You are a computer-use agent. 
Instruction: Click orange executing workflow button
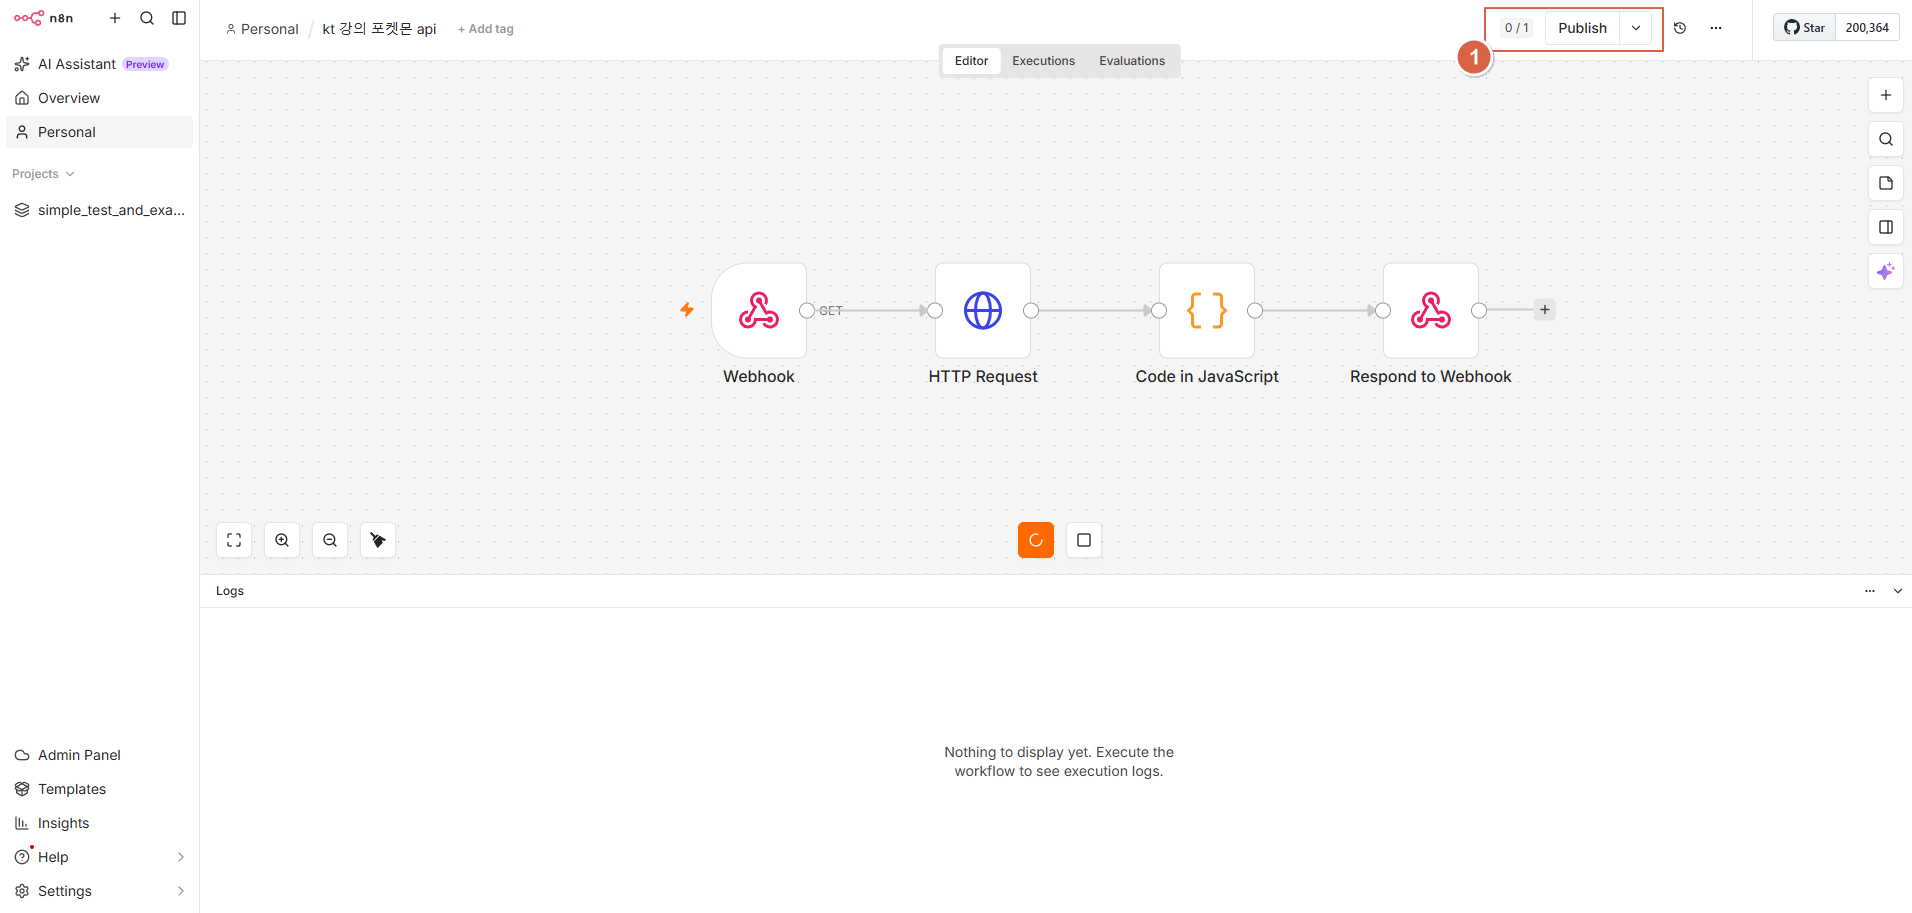coord(1036,540)
